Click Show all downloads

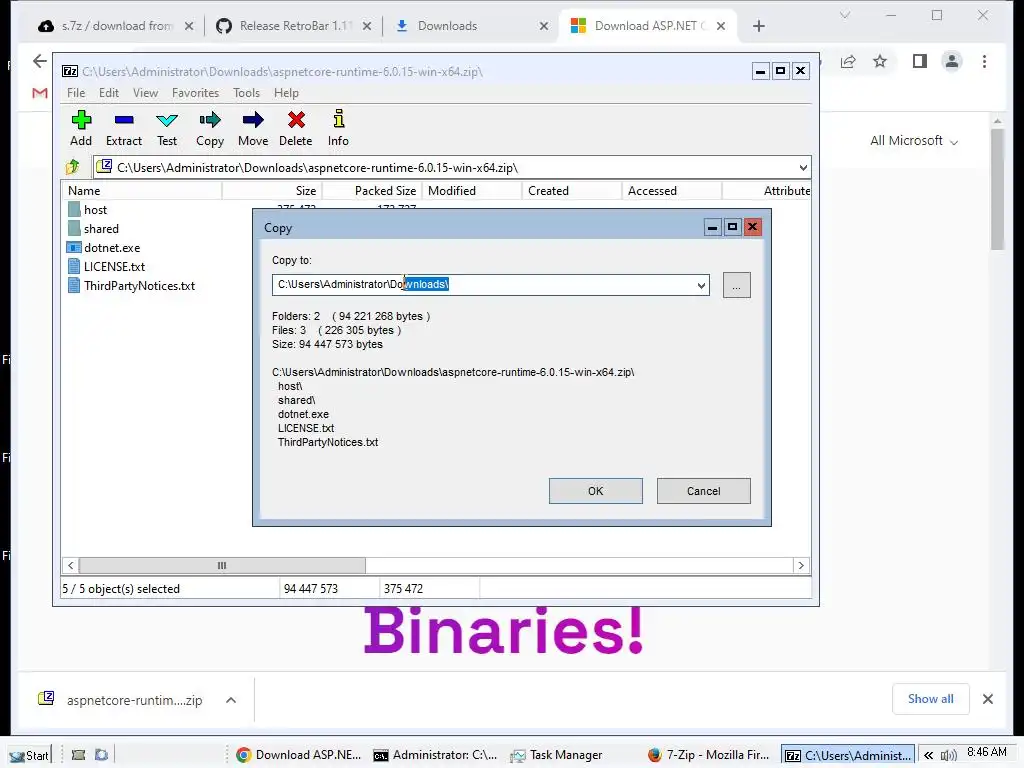930,699
